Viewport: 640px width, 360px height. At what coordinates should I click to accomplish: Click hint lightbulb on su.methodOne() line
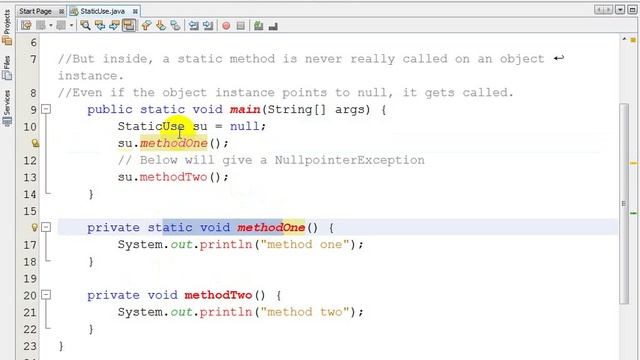click(x=35, y=143)
